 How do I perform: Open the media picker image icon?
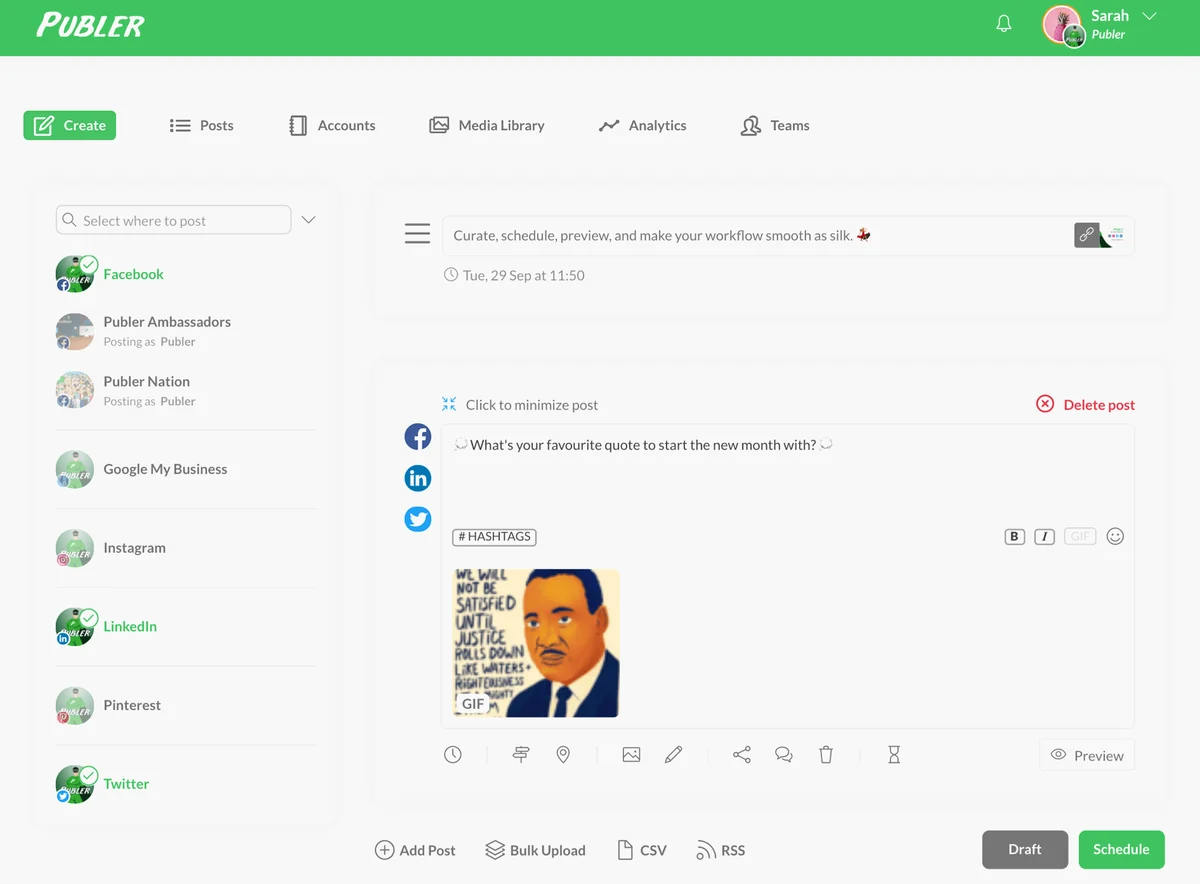click(x=631, y=754)
